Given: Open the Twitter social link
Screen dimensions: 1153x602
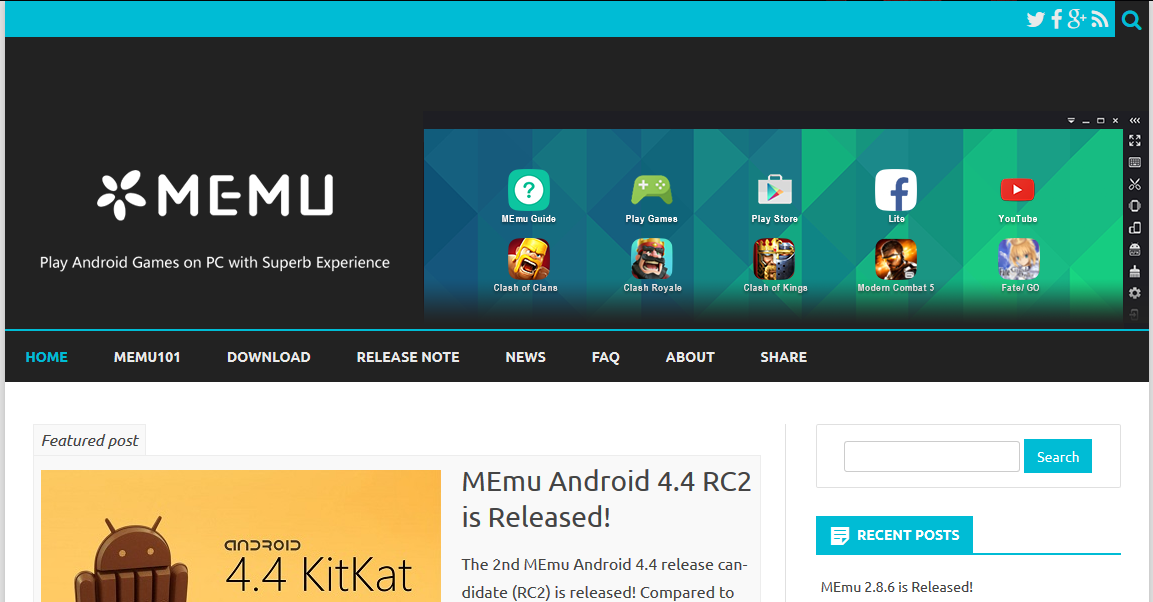Looking at the screenshot, I should click(1035, 19).
